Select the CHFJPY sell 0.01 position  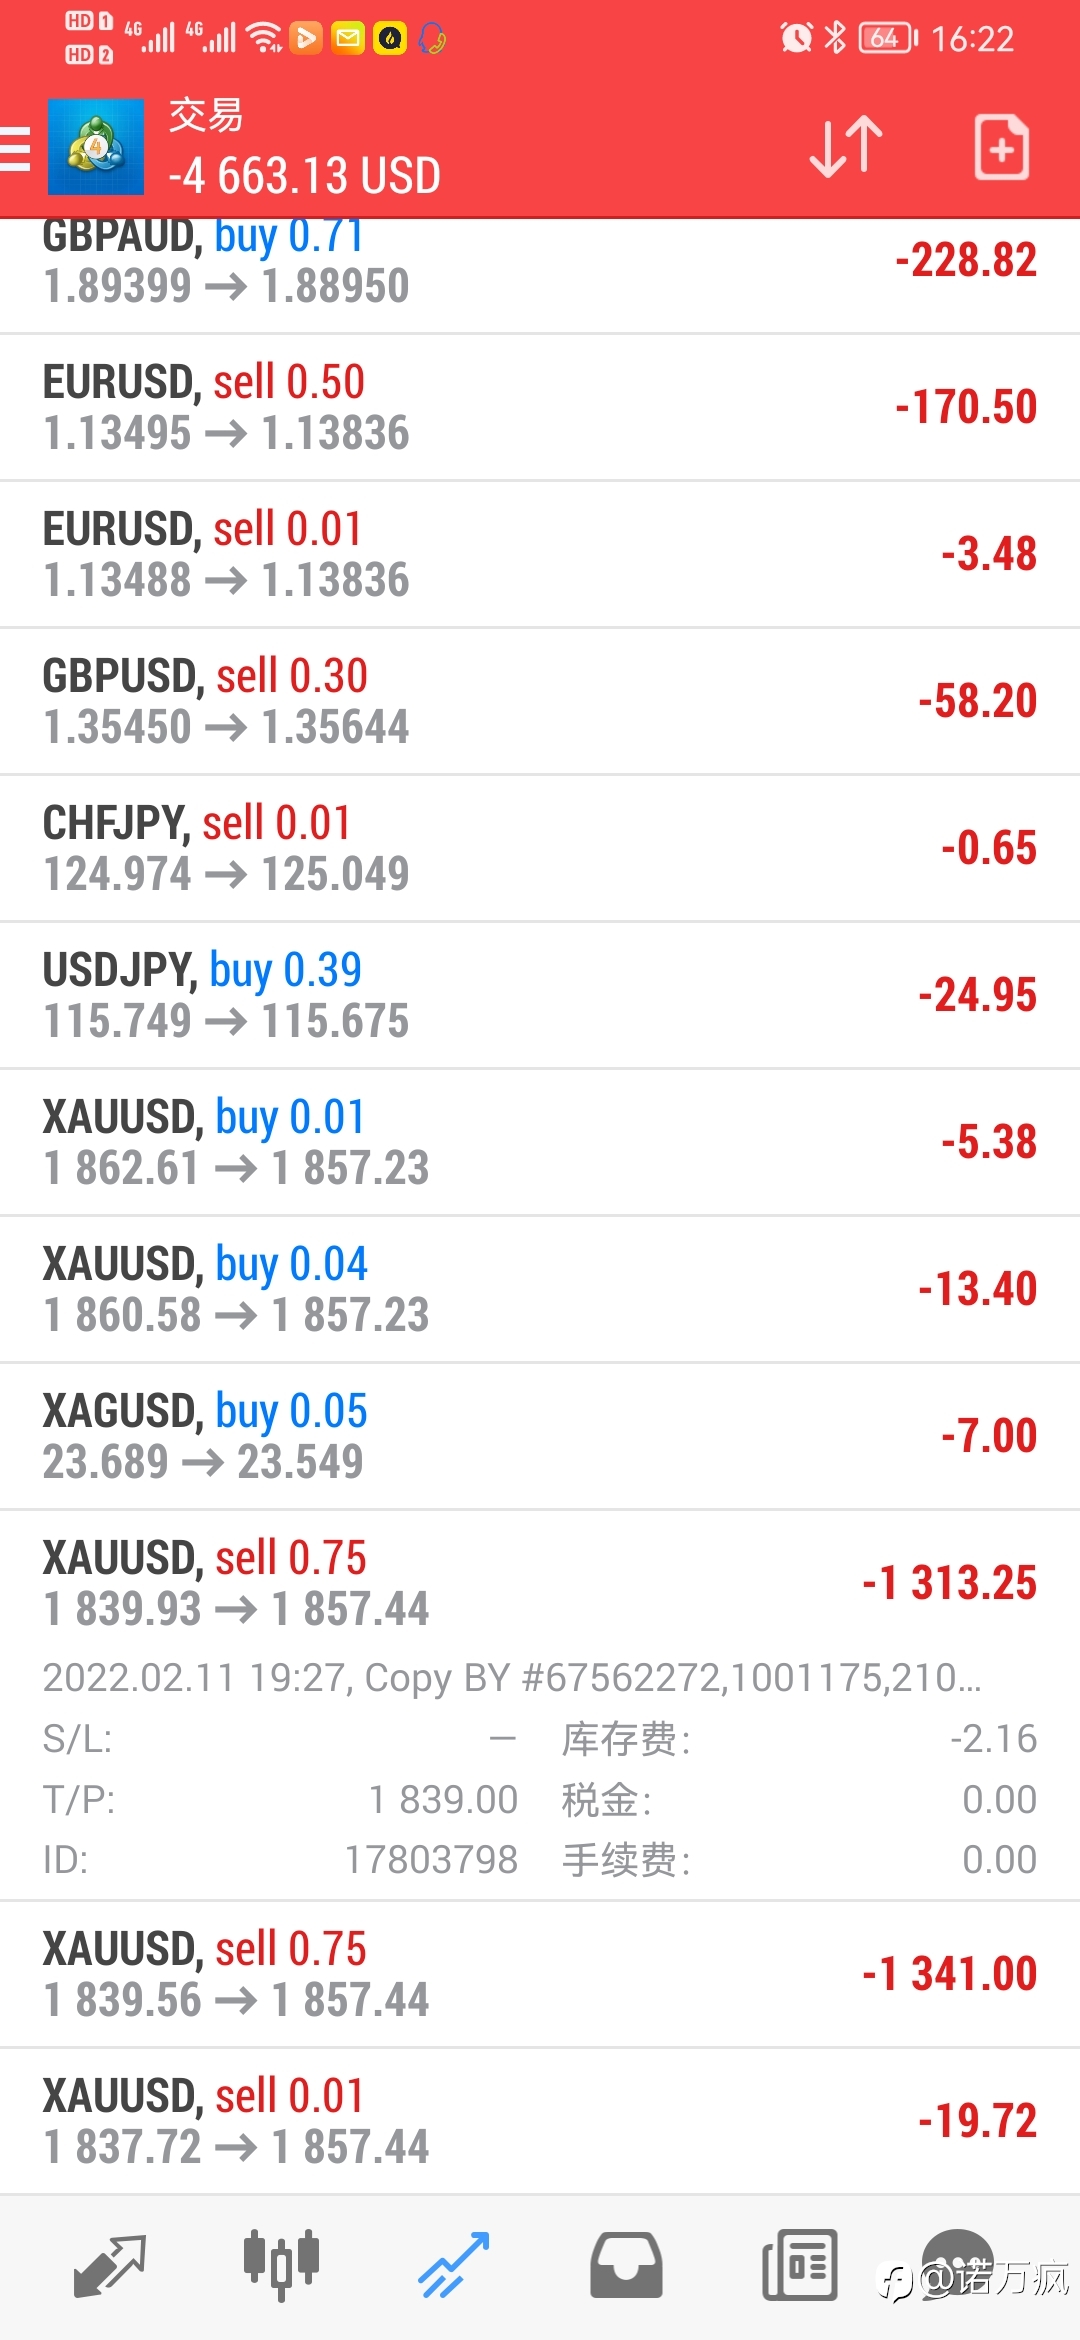540,848
